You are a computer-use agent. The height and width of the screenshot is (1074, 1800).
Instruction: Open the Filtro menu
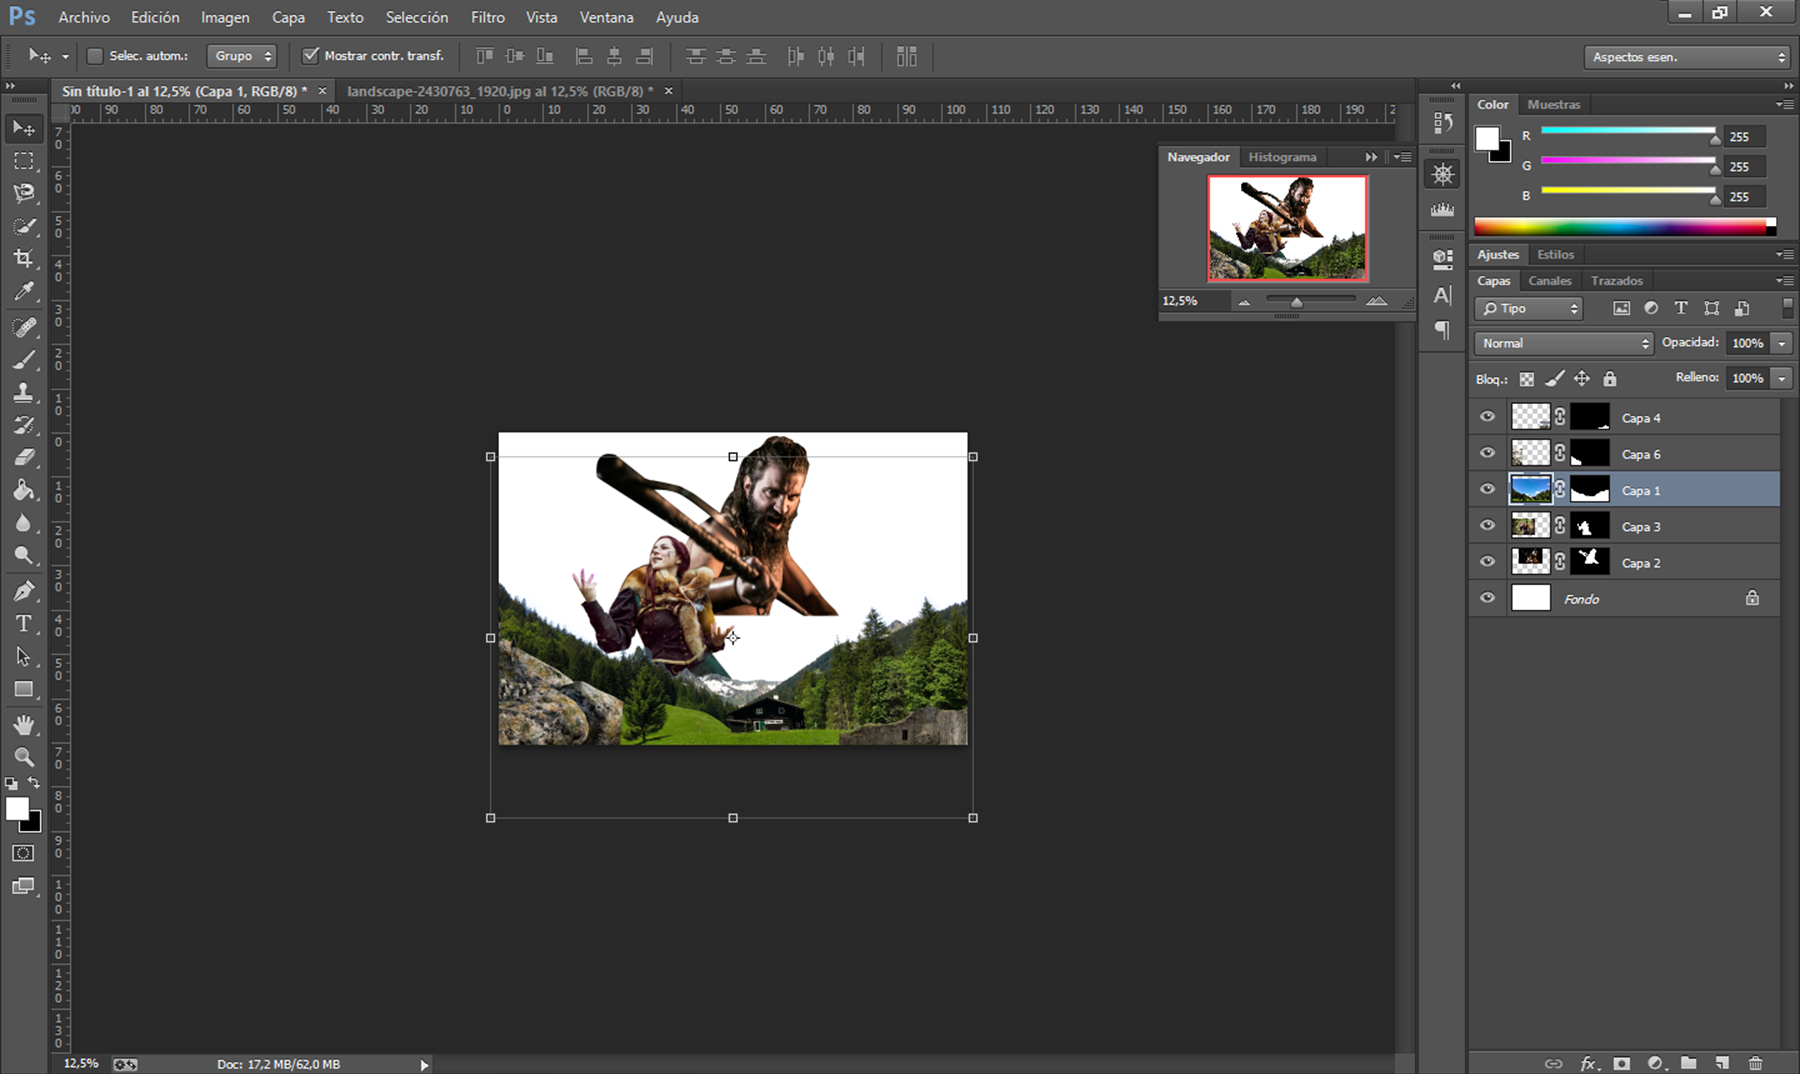tap(488, 17)
